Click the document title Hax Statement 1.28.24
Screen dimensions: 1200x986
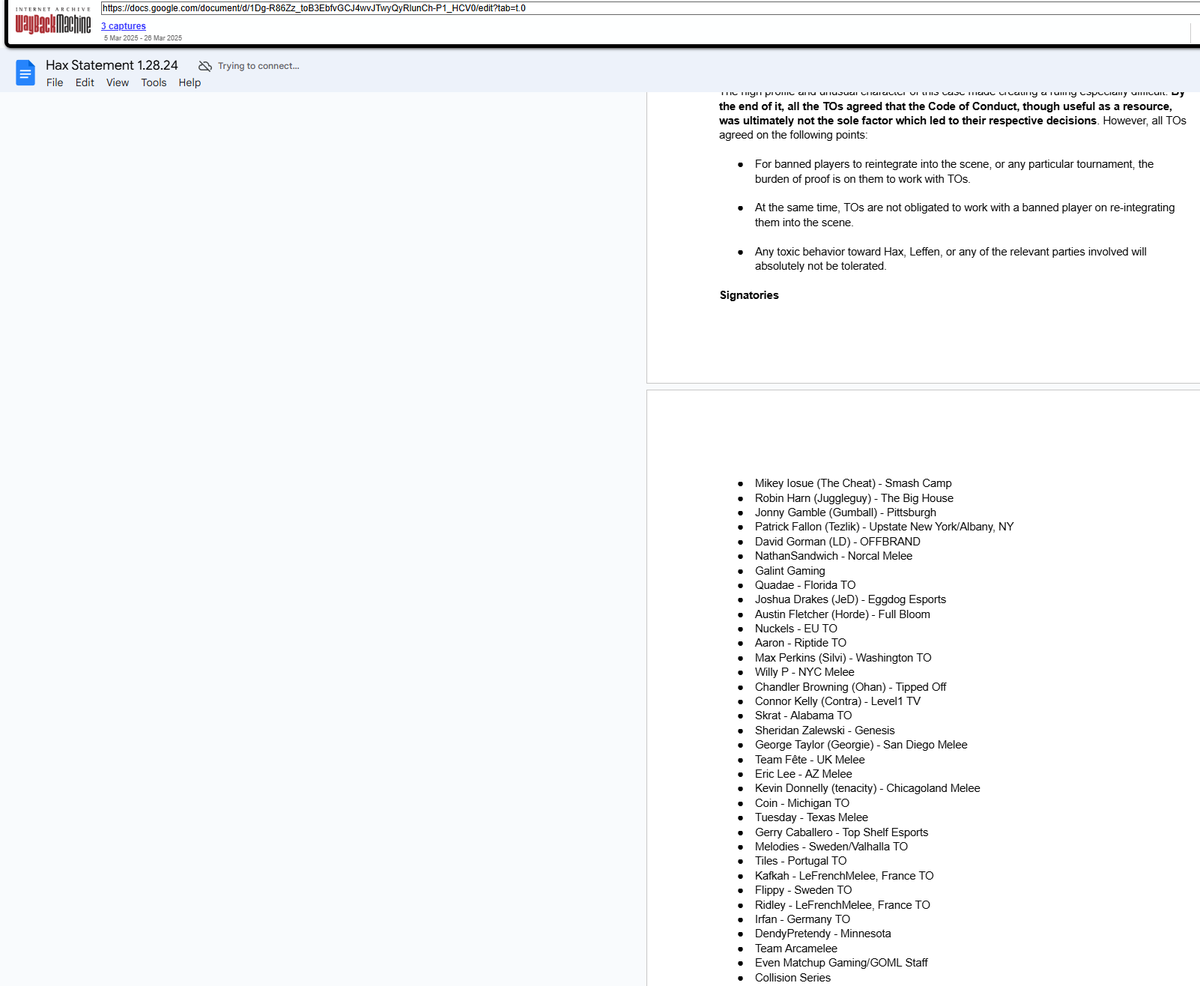[112, 65]
